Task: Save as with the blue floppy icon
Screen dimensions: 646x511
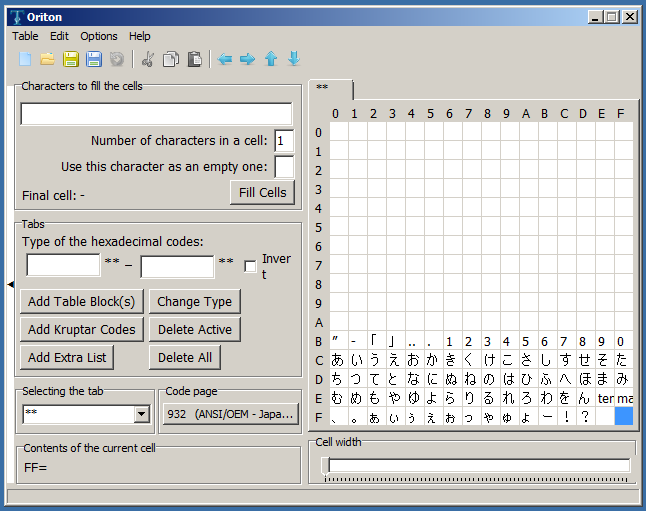Action: pos(94,59)
